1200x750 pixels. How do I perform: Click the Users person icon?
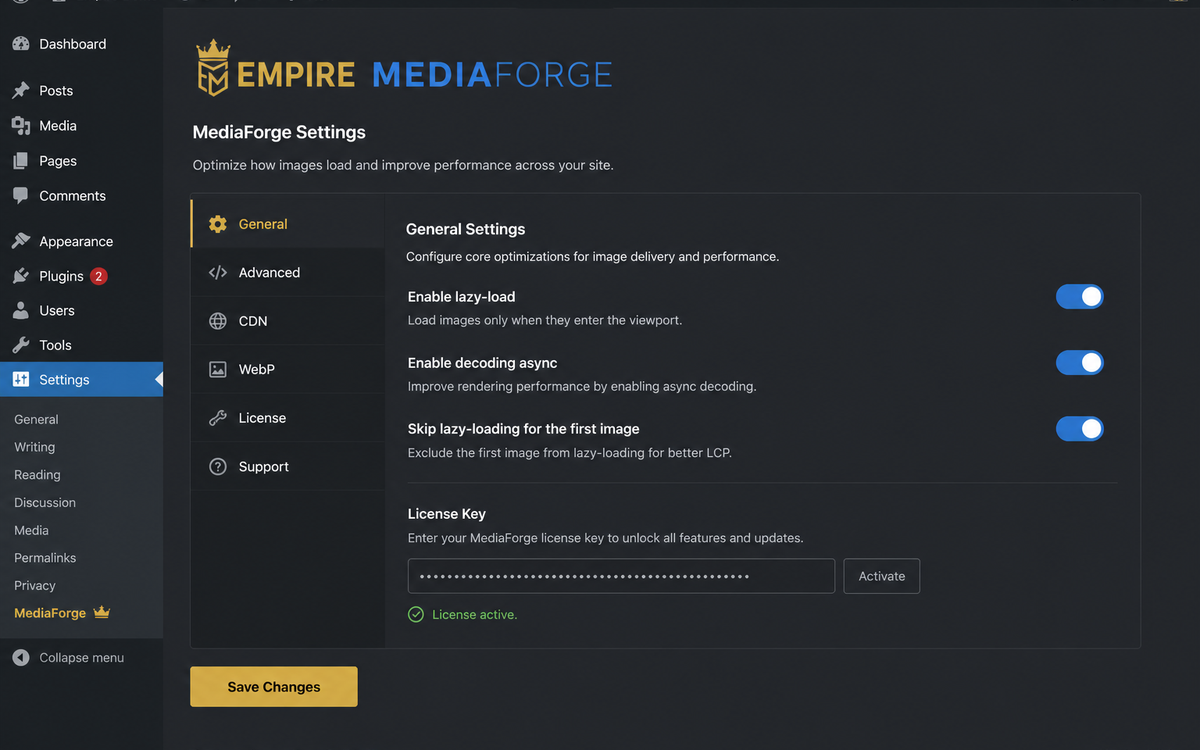click(20, 311)
